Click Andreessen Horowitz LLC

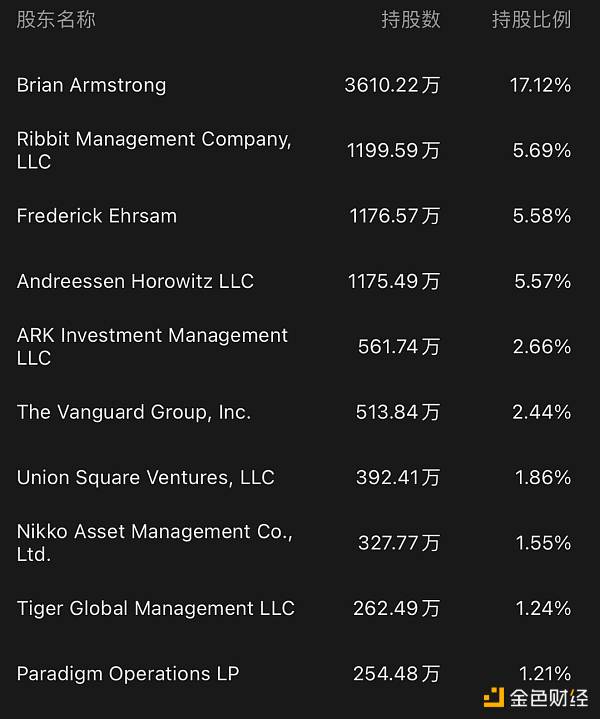coord(135,281)
